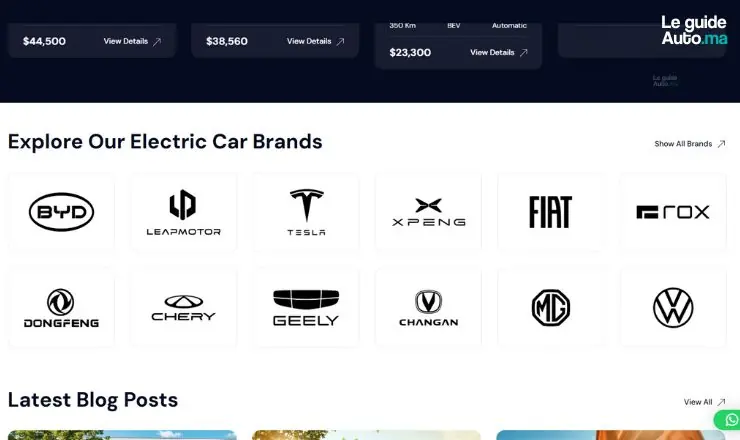740x440 pixels.
Task: Select the Fiat brand logo
Action: click(x=551, y=212)
